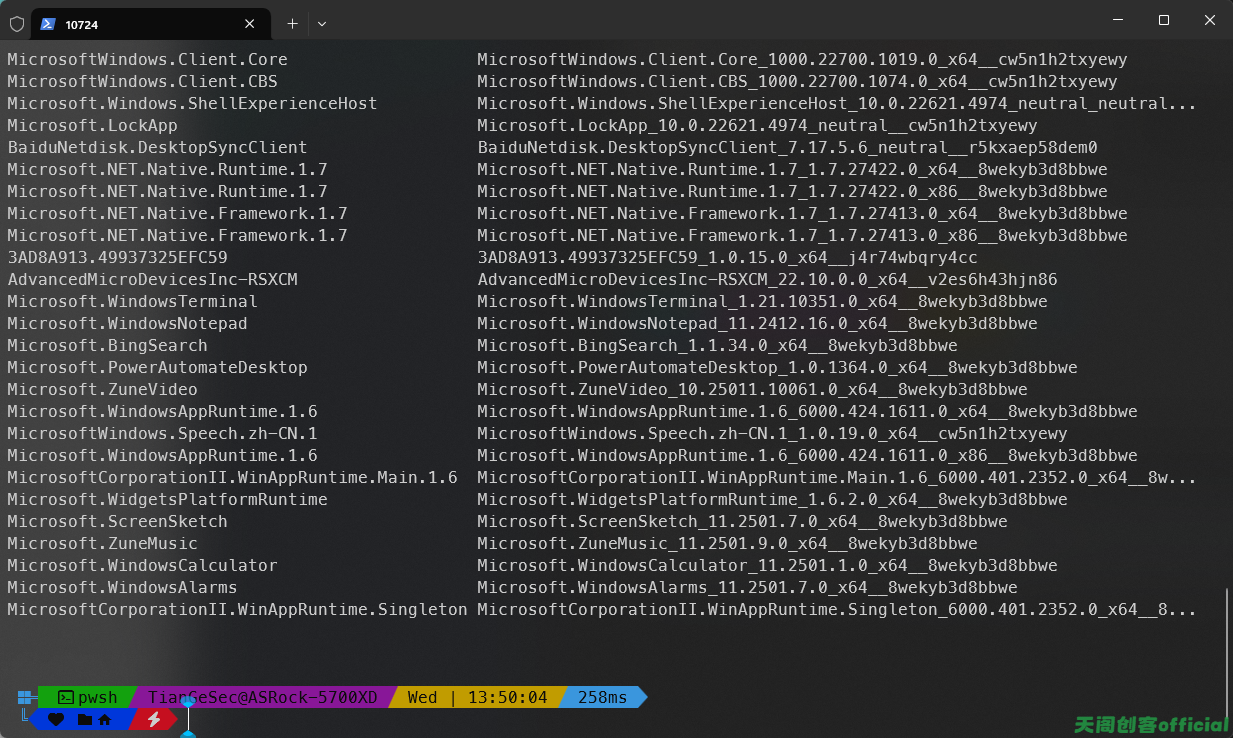This screenshot has width=1233, height=738.
Task: Click the home icon in prompt line
Action: [x=104, y=719]
